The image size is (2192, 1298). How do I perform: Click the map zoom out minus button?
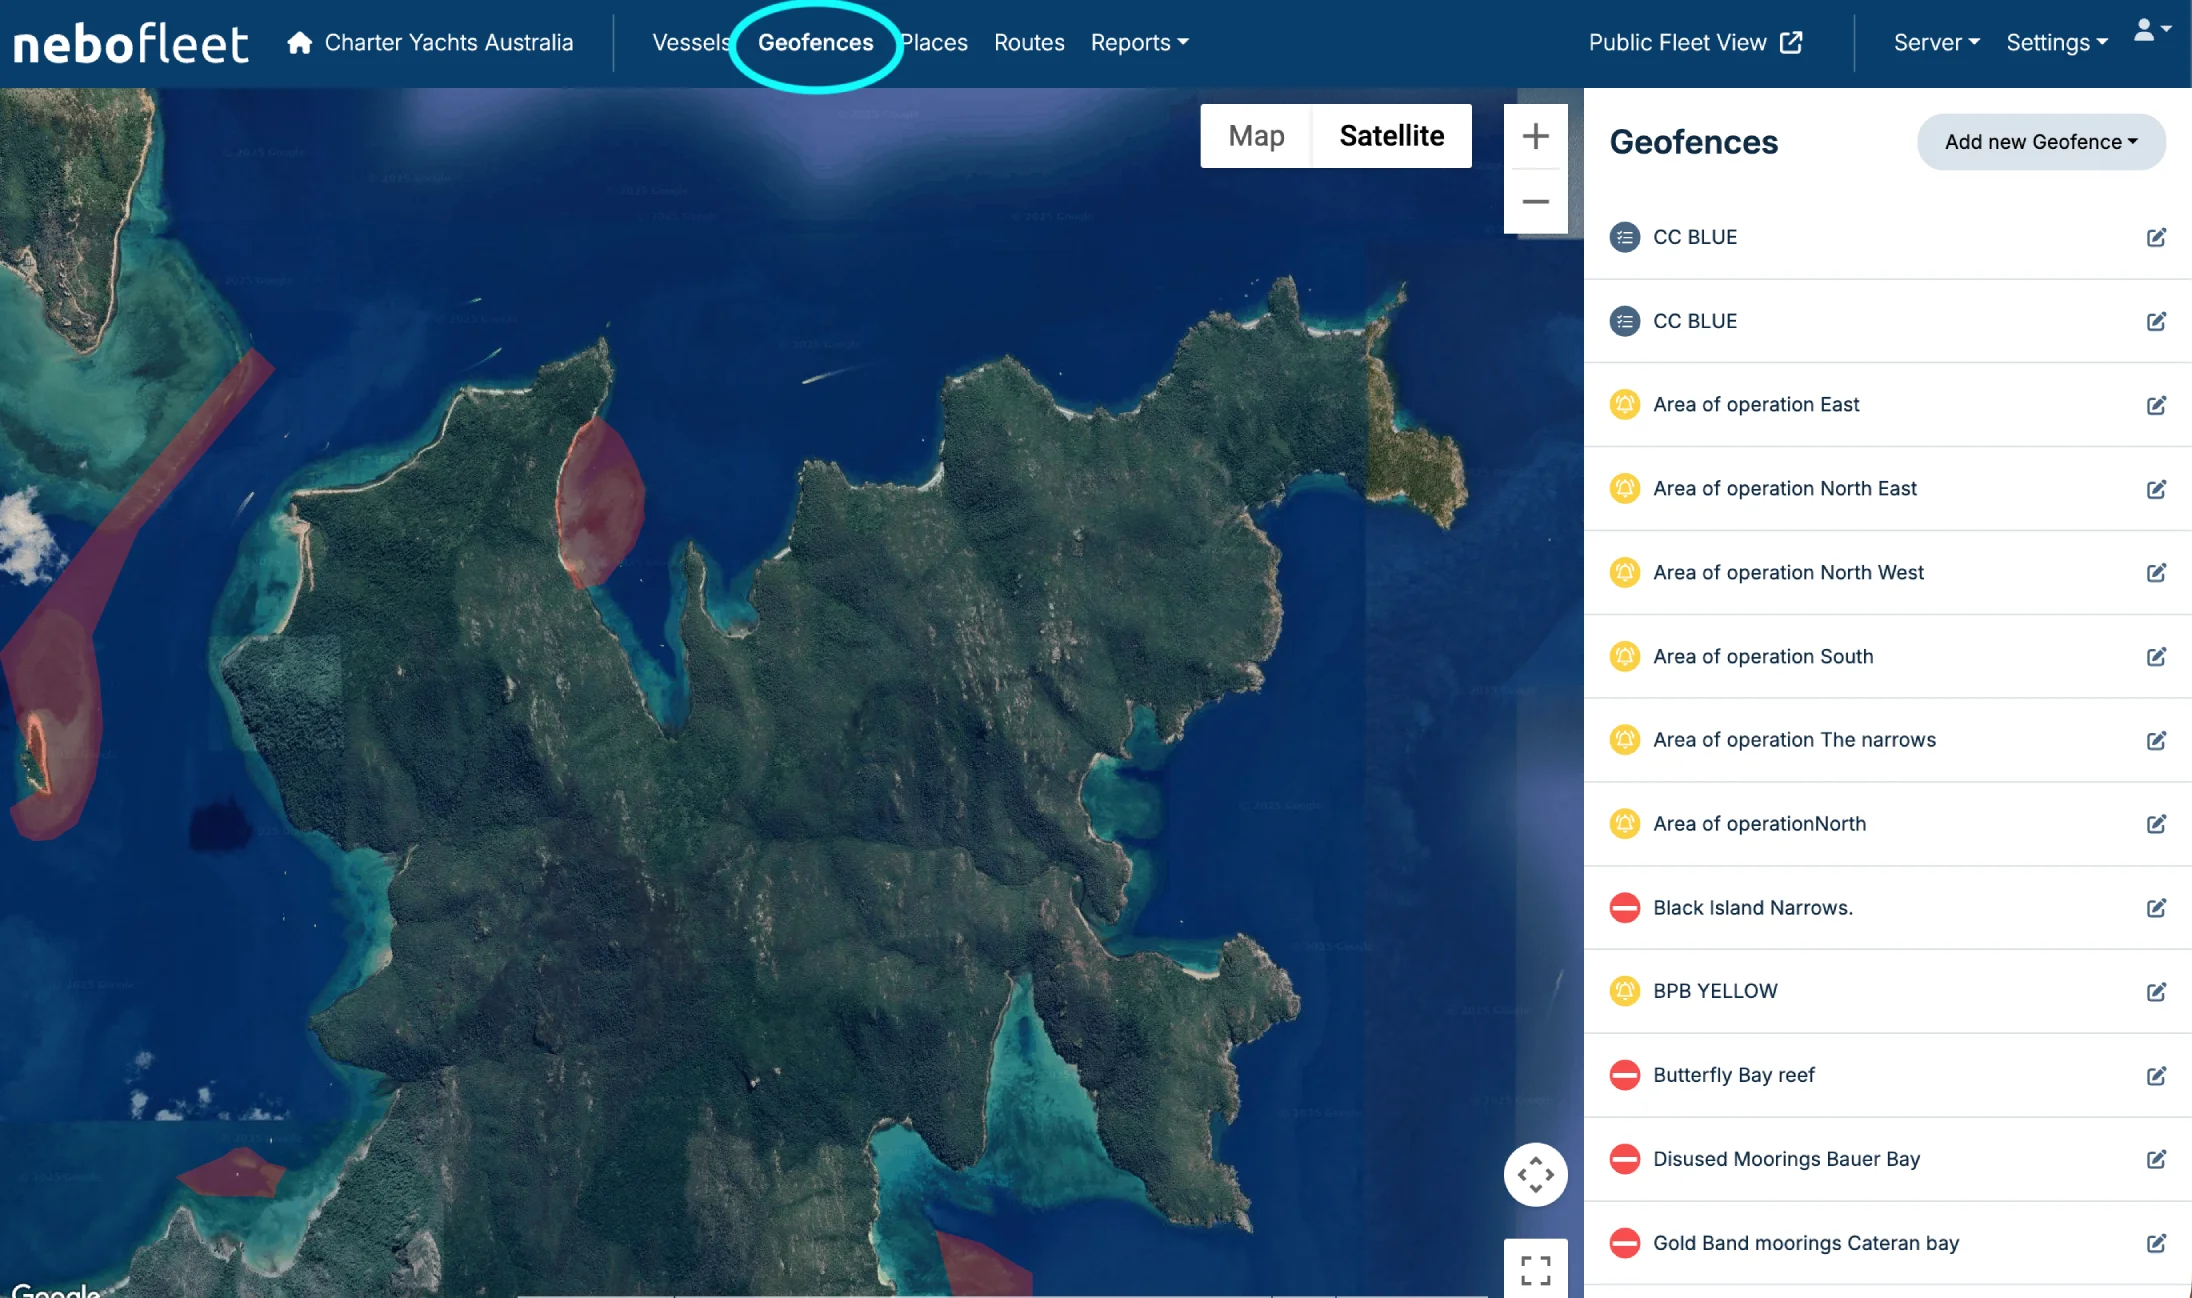1535,201
